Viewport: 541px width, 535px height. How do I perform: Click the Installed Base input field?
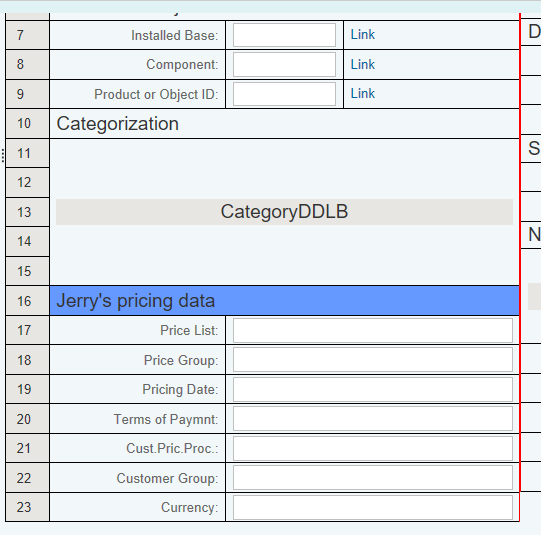pyautogui.click(x=284, y=35)
